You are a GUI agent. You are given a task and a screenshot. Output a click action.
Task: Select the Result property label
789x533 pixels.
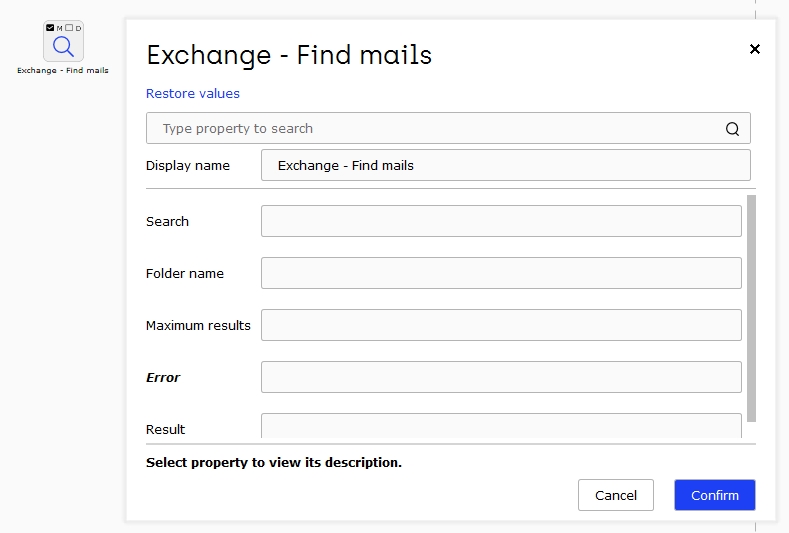pos(166,429)
